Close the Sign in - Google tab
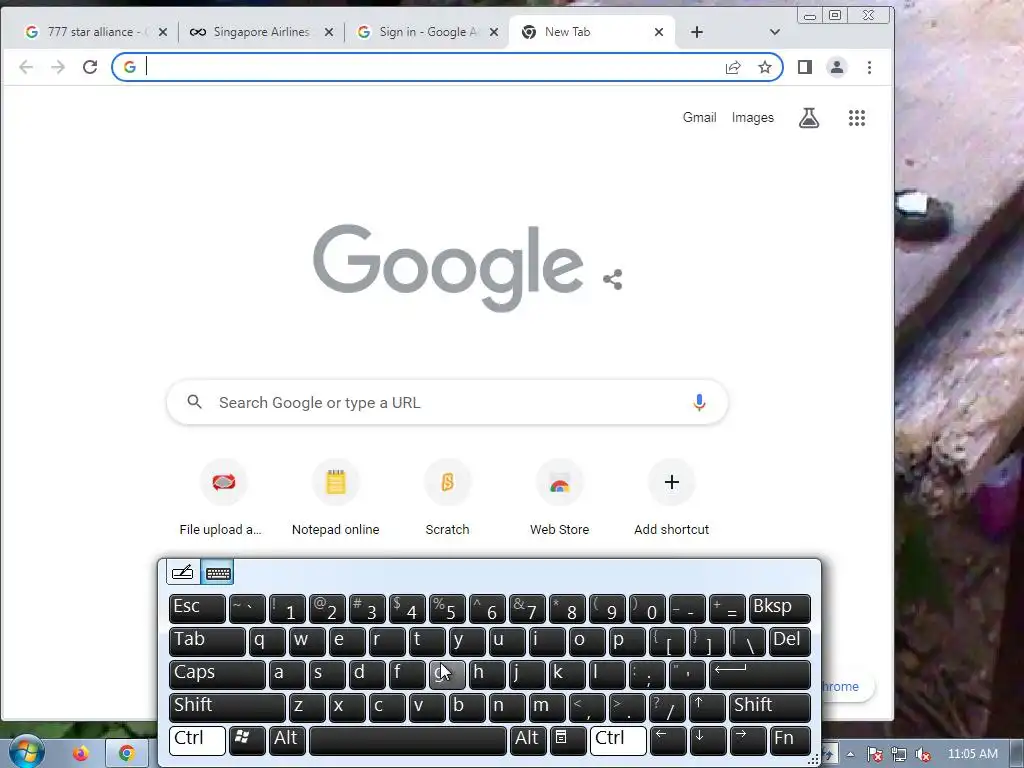The height and width of the screenshot is (768, 1024). 494,32
